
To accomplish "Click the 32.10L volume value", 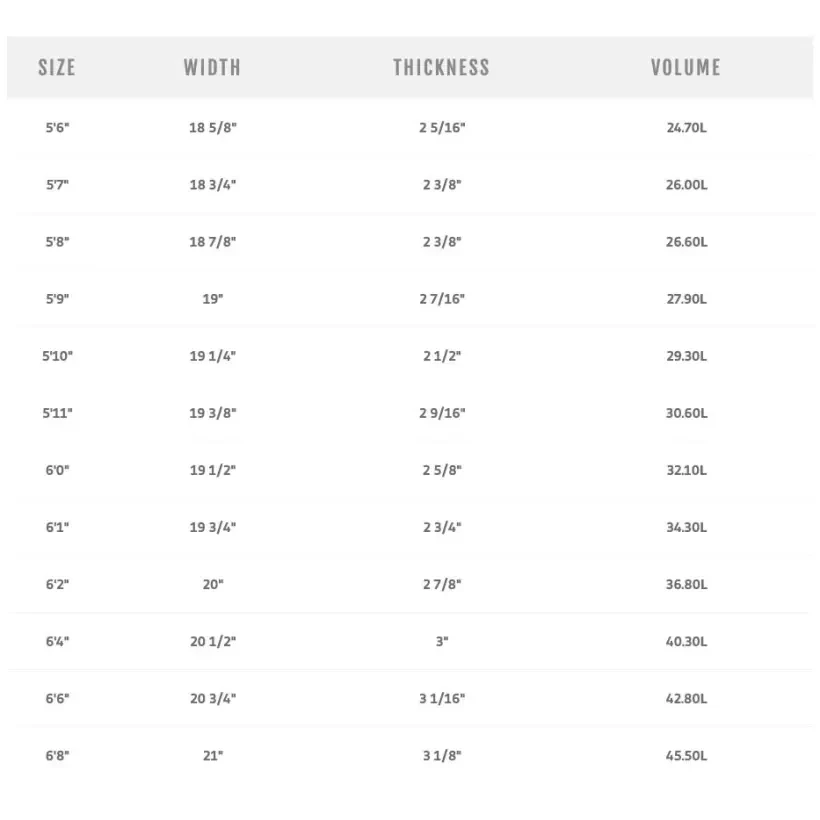I will pos(687,470).
